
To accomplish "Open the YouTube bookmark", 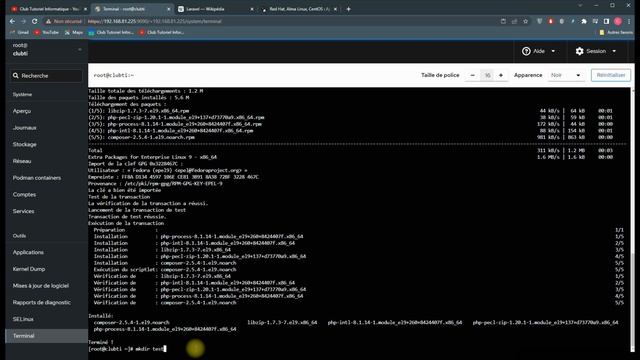I will [47, 32].
